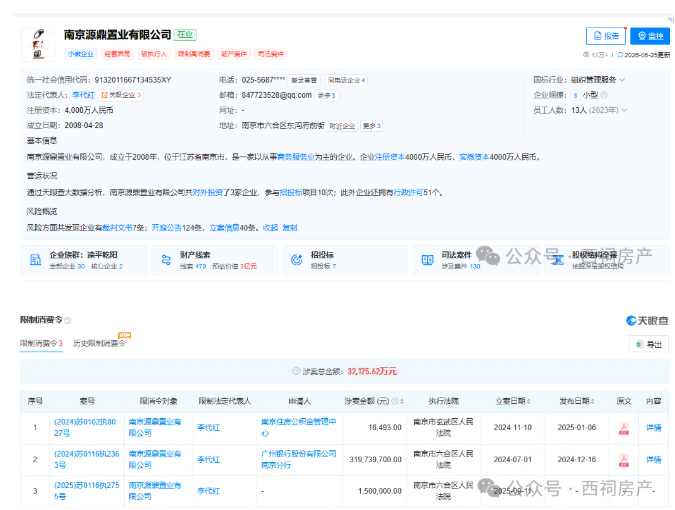
Task: Collapse summary with 收起 link
Action: click(x=270, y=227)
